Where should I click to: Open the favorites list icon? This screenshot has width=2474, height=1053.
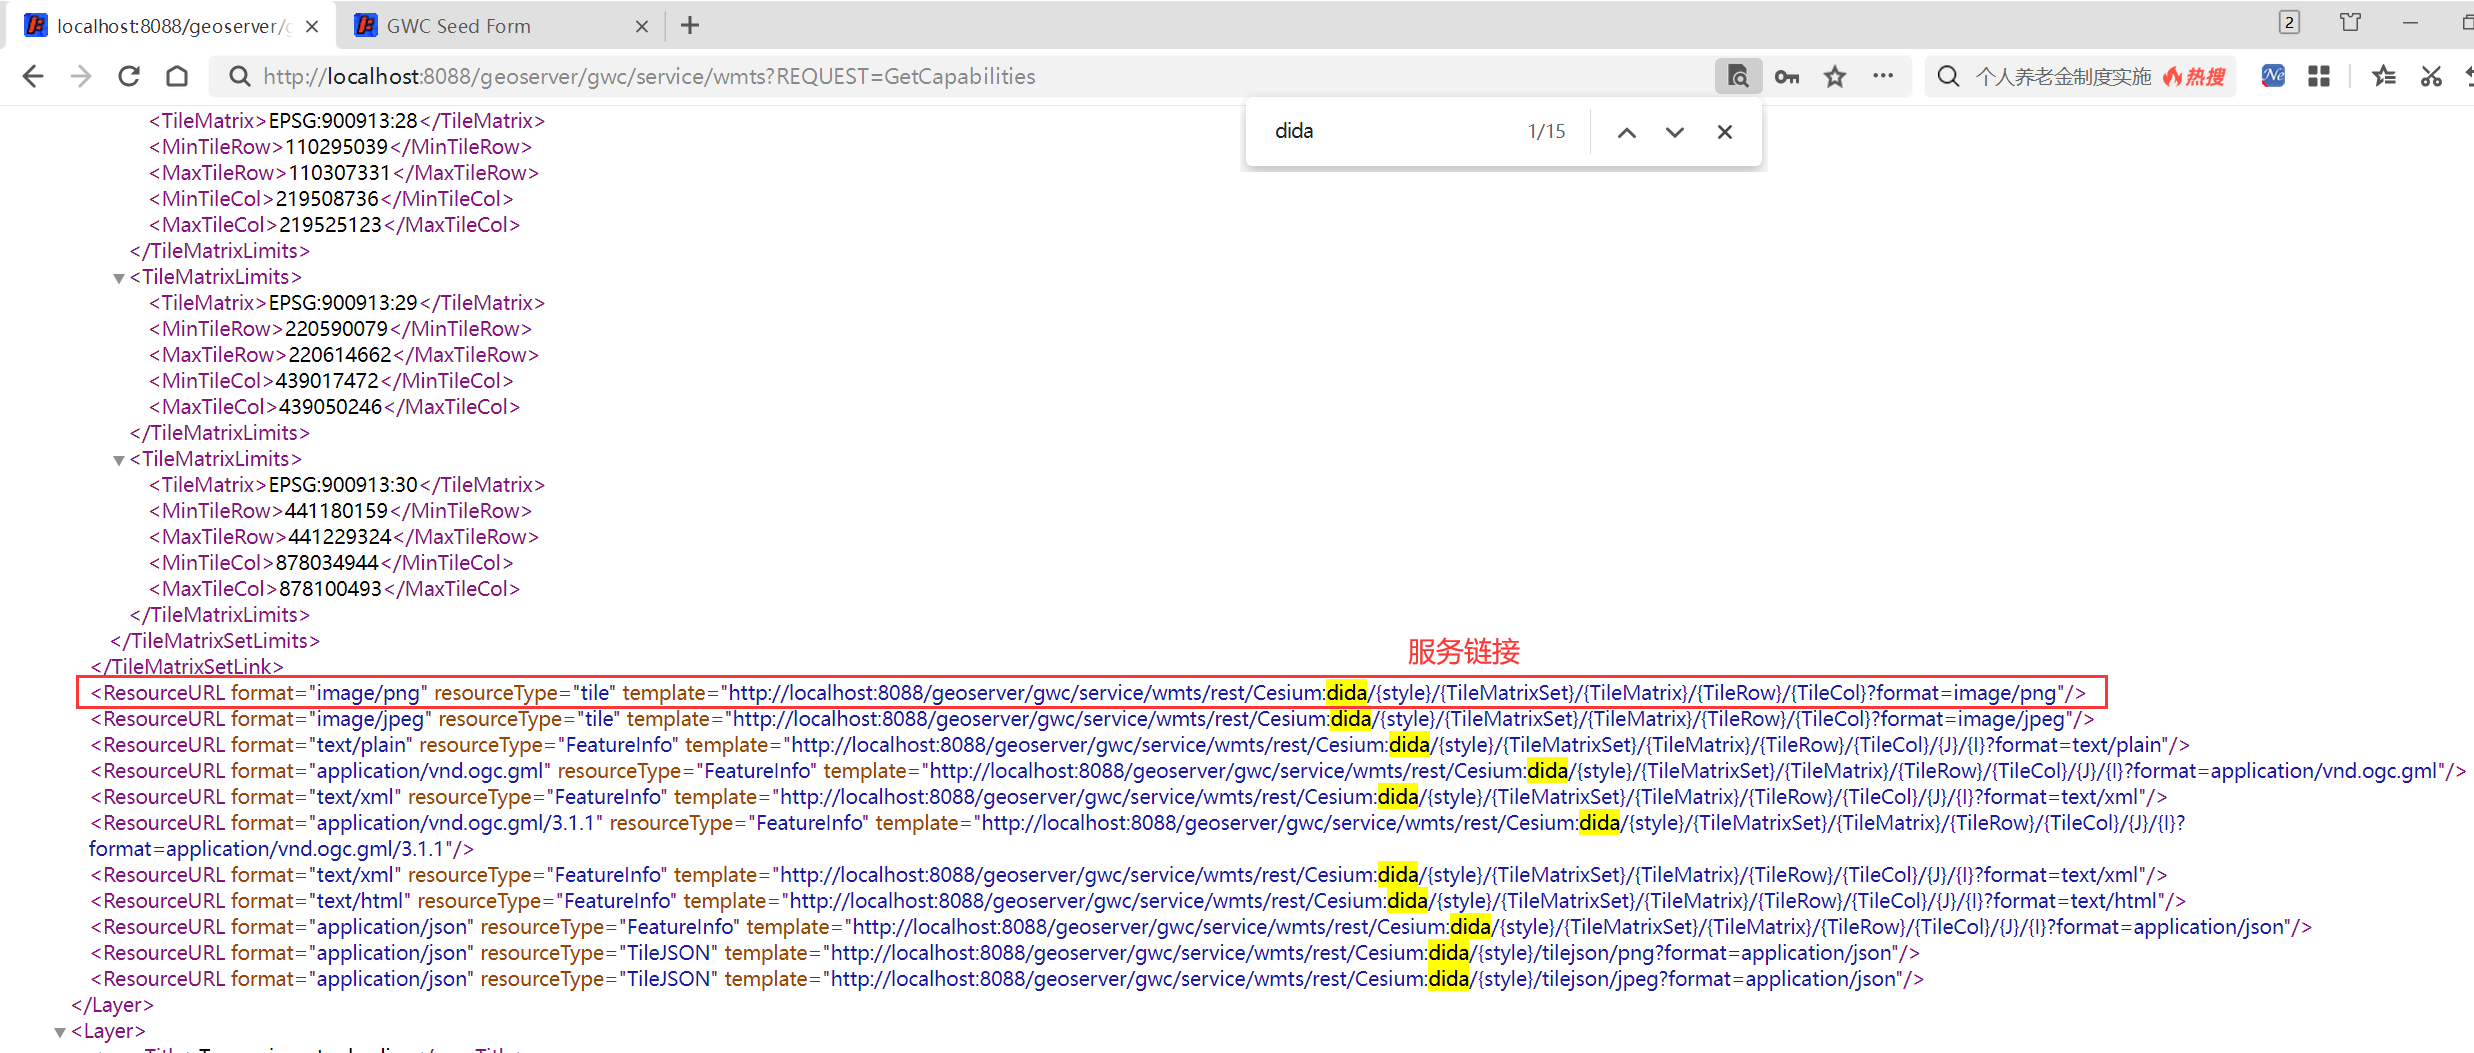point(2383,76)
